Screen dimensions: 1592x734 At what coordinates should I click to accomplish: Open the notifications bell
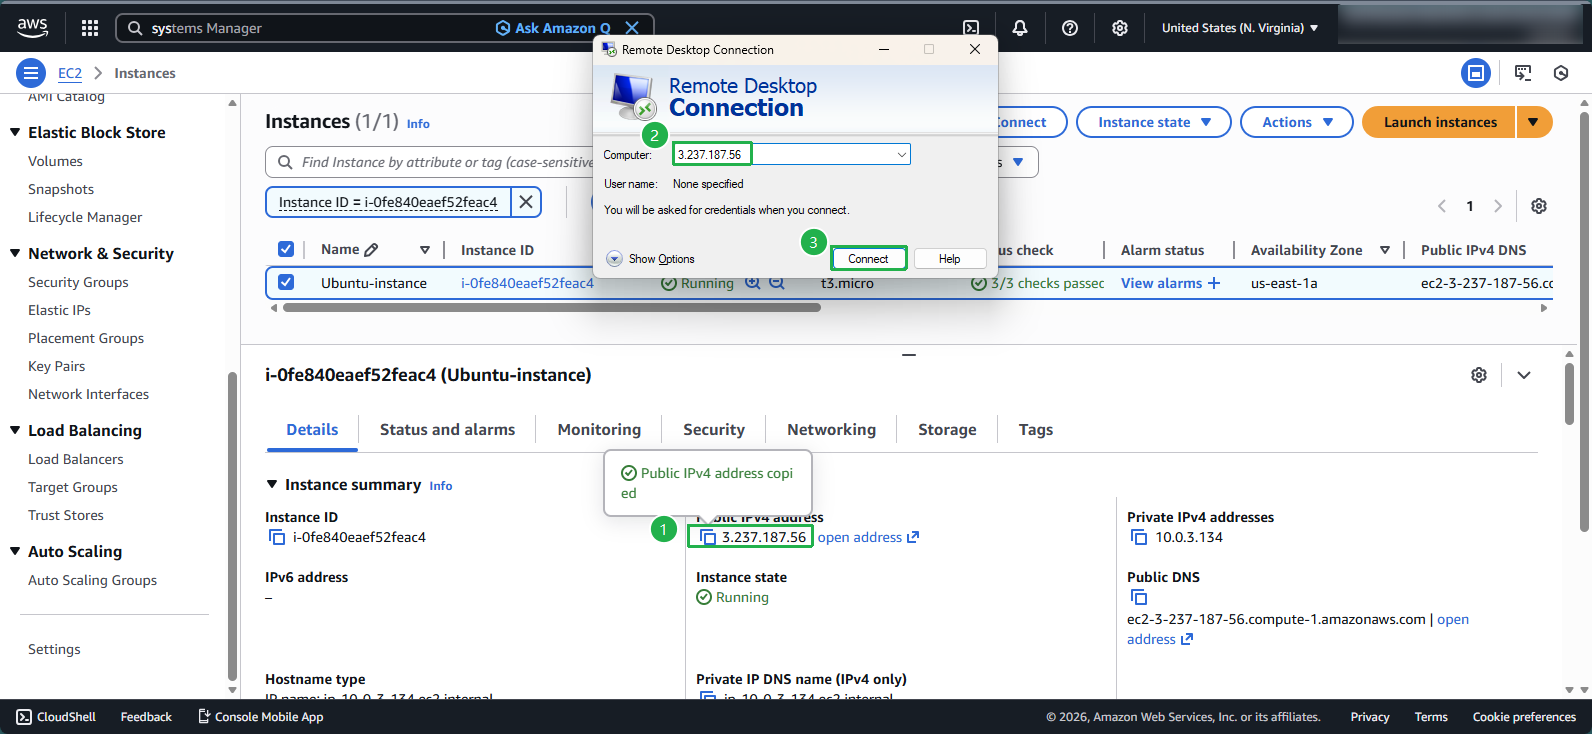(x=1020, y=28)
